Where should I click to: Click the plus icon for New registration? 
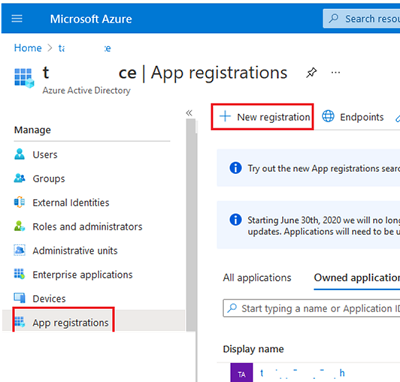225,116
